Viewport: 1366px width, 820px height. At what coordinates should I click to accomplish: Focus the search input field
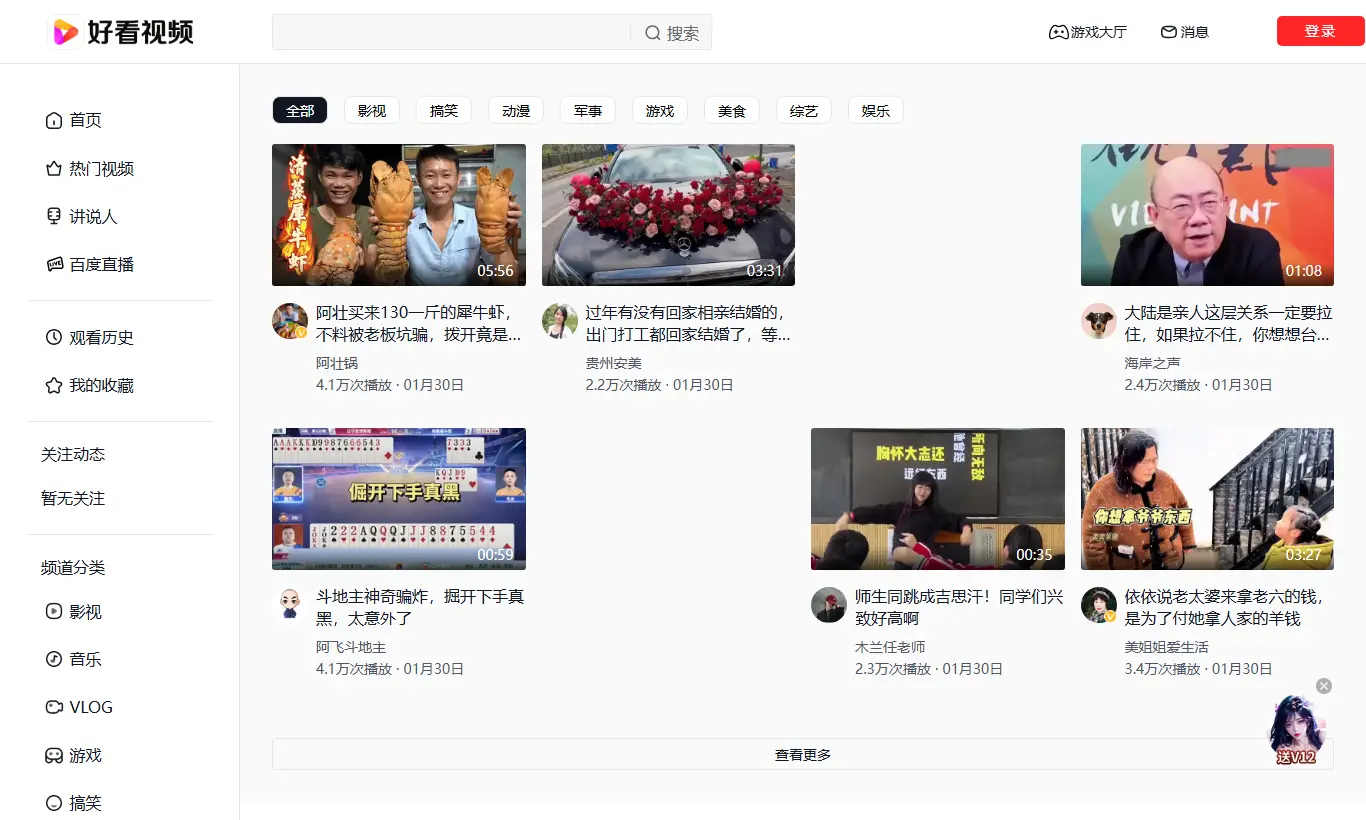tap(452, 32)
